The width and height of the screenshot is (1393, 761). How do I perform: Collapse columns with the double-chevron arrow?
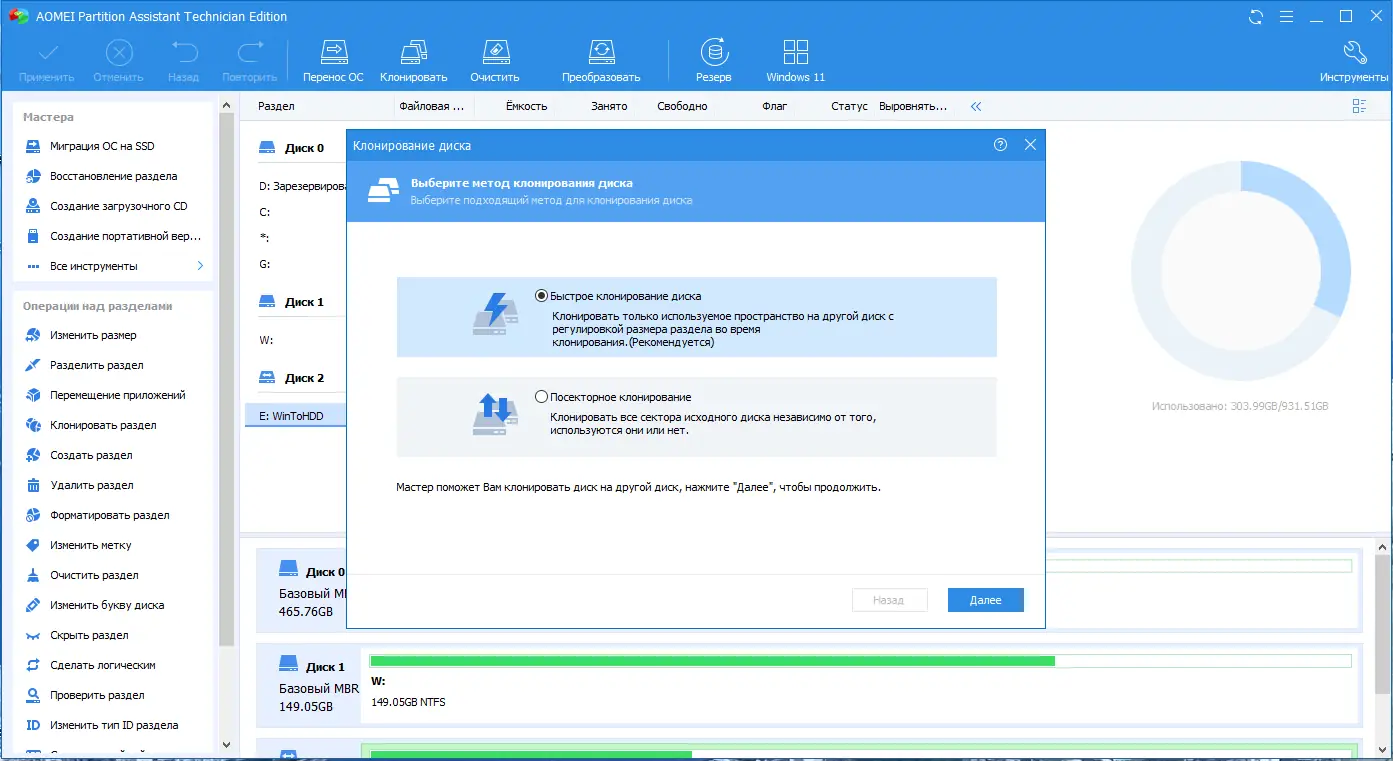[976, 106]
